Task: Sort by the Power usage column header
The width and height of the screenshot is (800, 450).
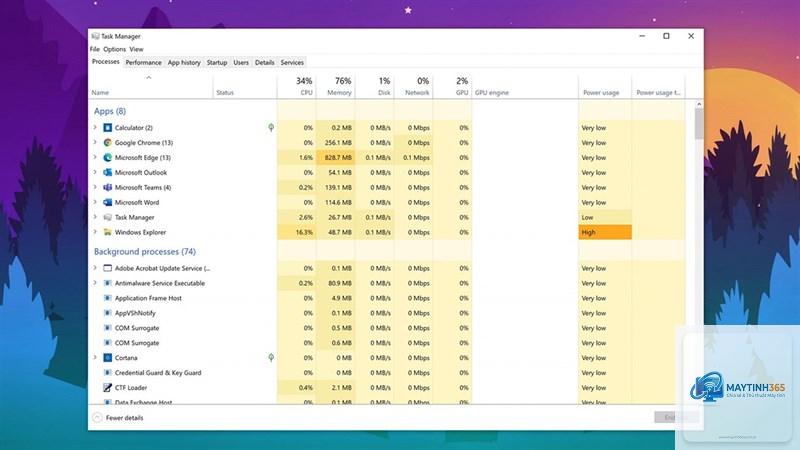Action: click(605, 86)
